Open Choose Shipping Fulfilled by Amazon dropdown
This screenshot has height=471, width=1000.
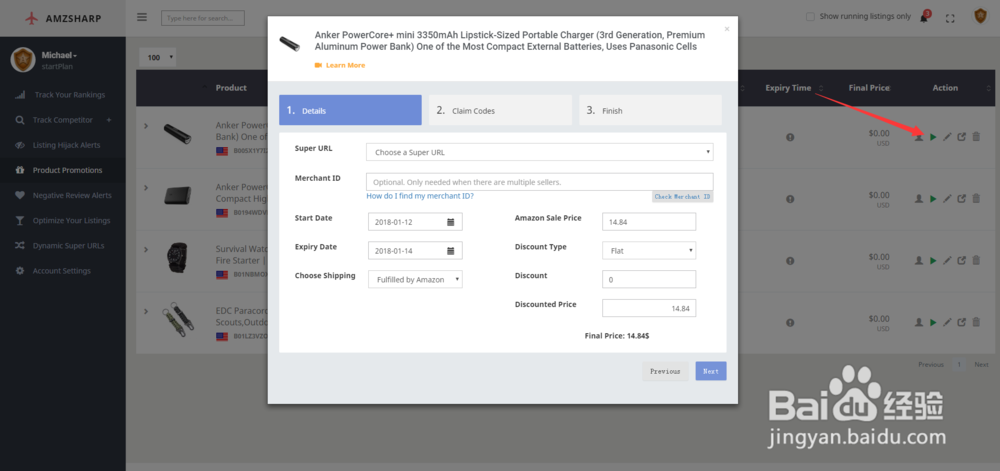pos(415,279)
